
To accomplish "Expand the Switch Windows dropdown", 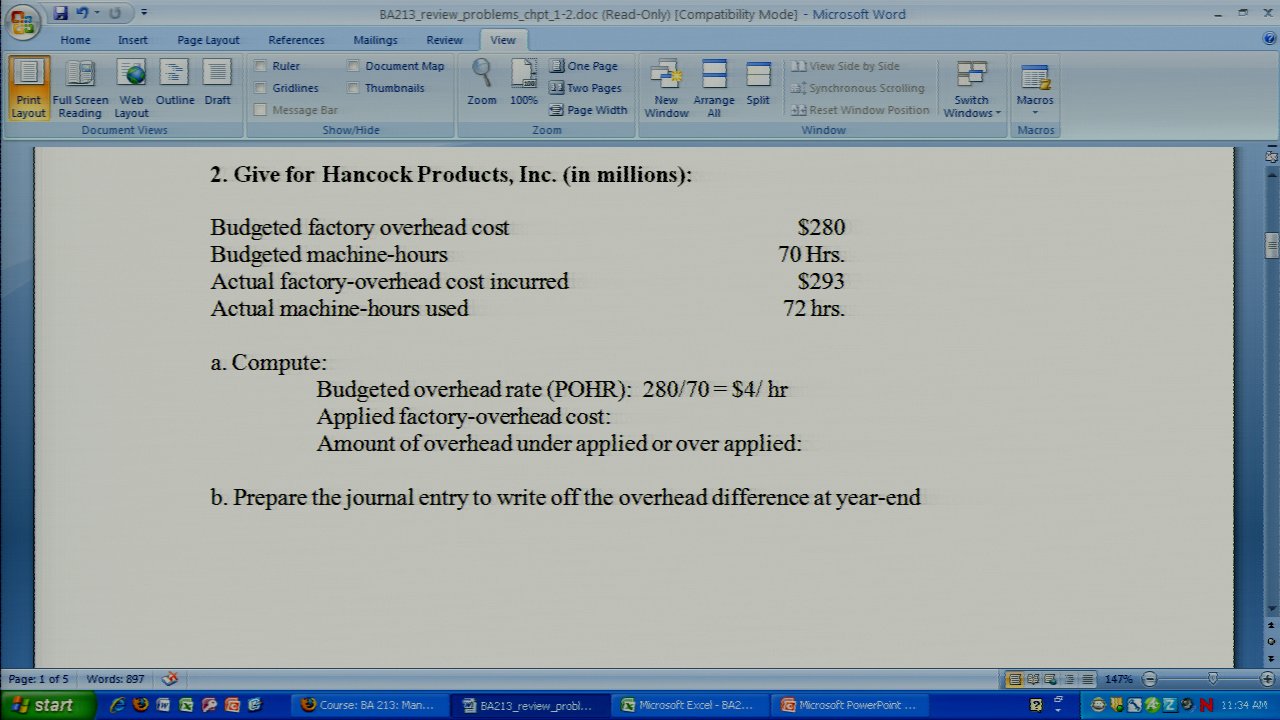I will tap(971, 90).
